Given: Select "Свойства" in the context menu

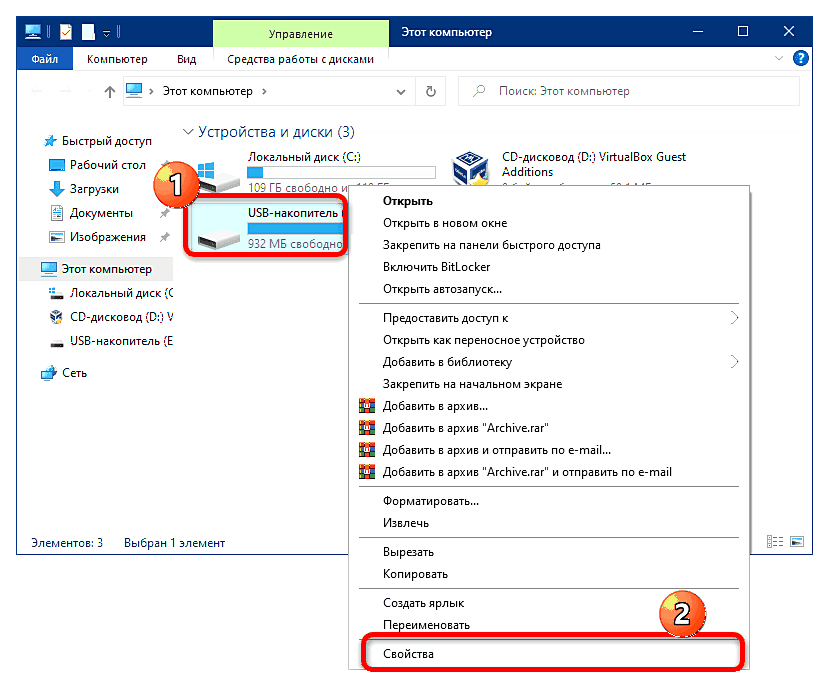Looking at the screenshot, I should point(409,654).
